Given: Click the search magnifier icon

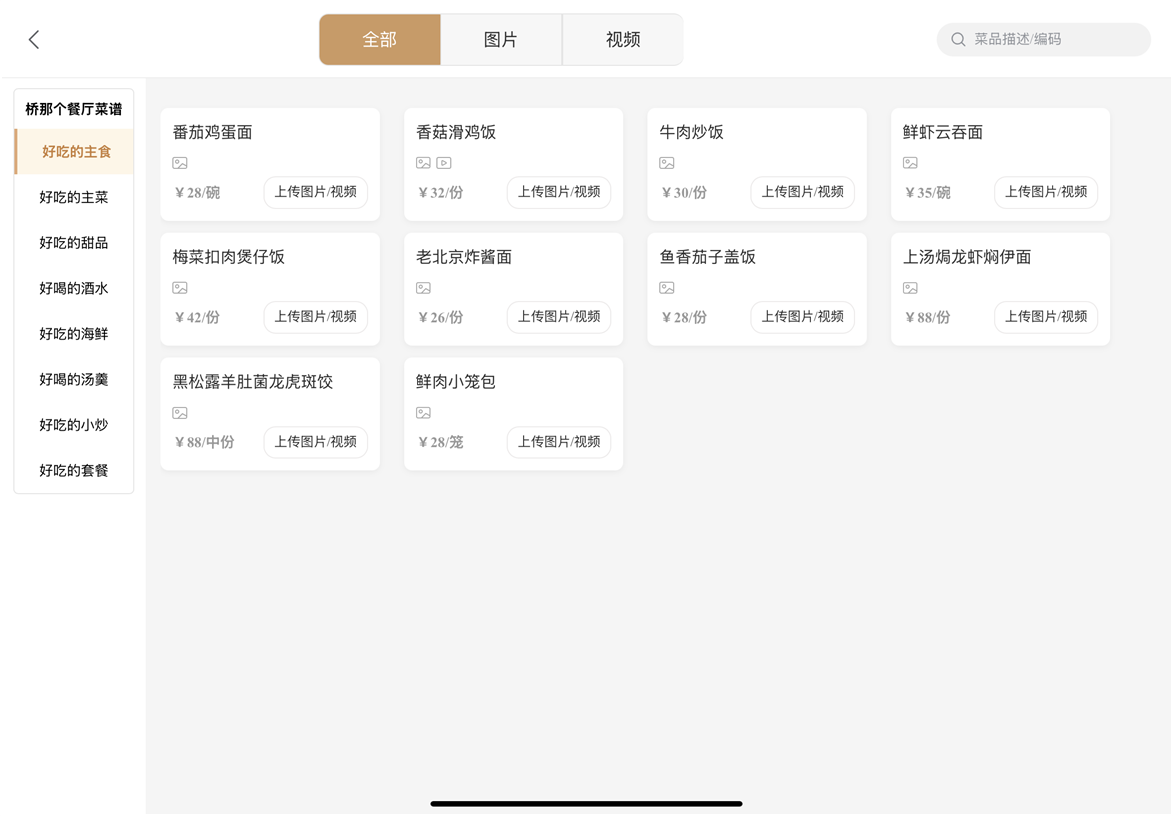Looking at the screenshot, I should [958, 40].
